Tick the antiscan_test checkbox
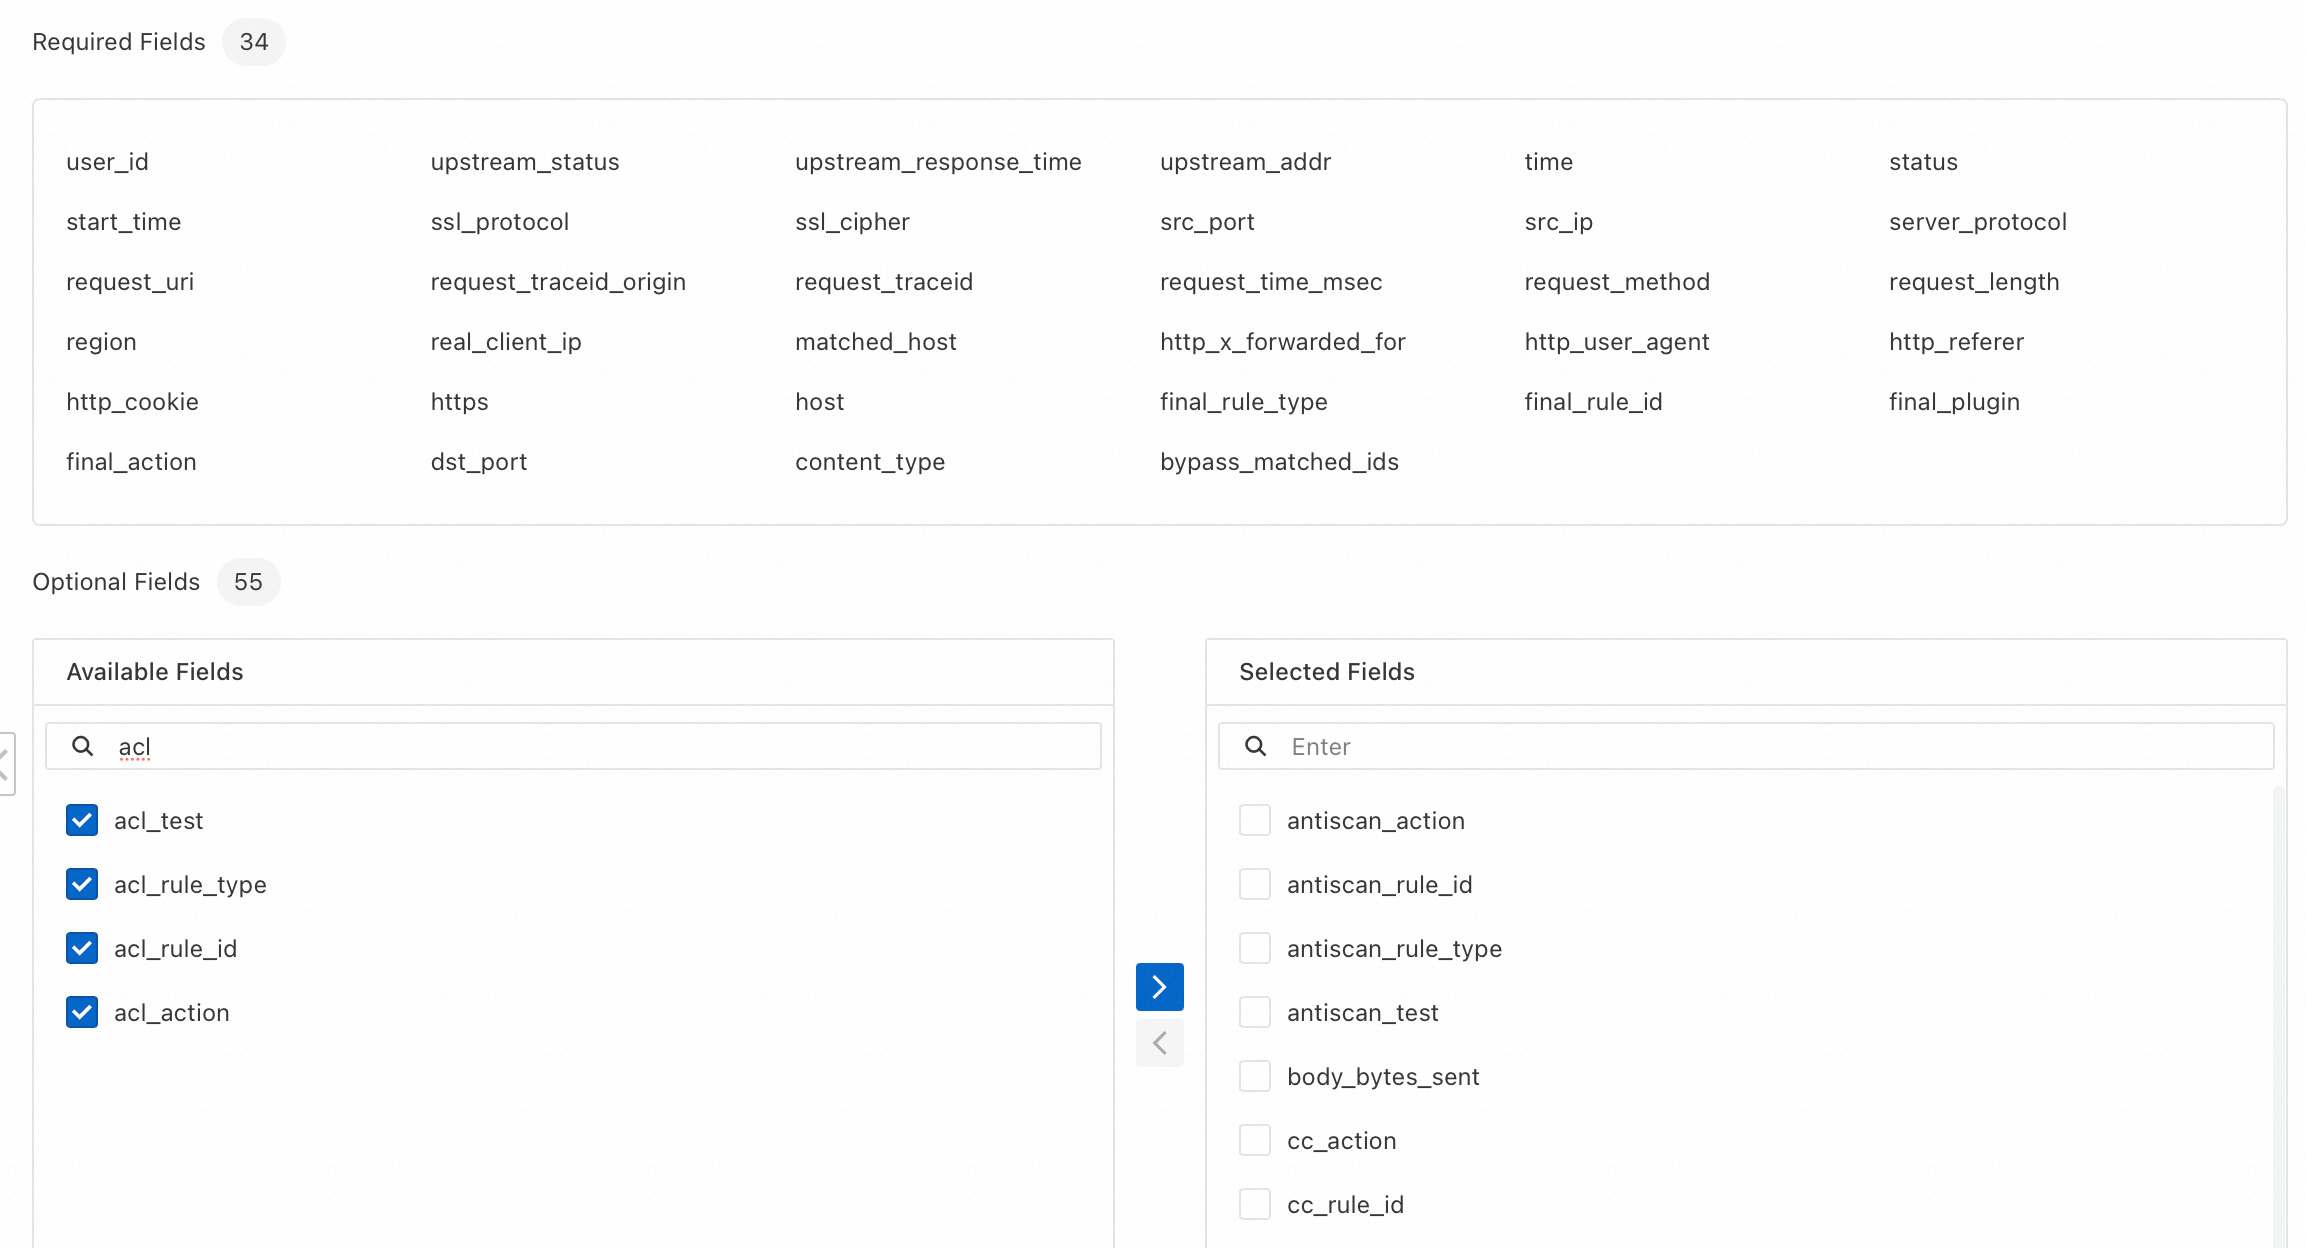The image size is (2306, 1248). tap(1254, 1012)
